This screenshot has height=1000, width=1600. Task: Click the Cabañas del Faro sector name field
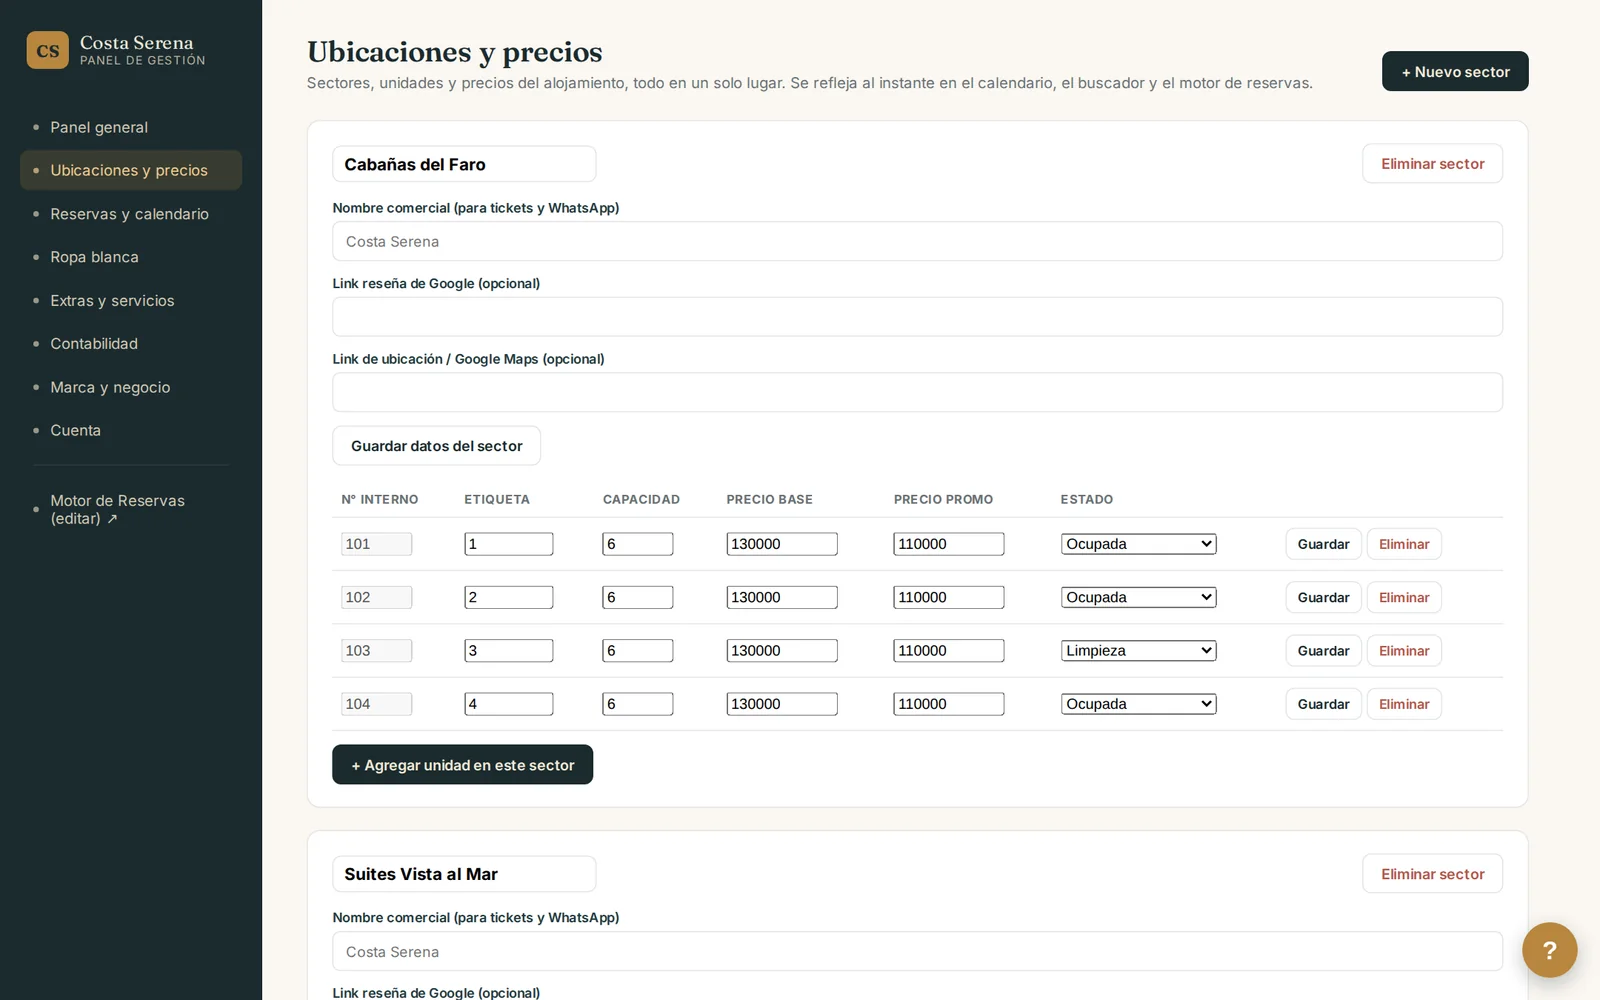click(464, 164)
